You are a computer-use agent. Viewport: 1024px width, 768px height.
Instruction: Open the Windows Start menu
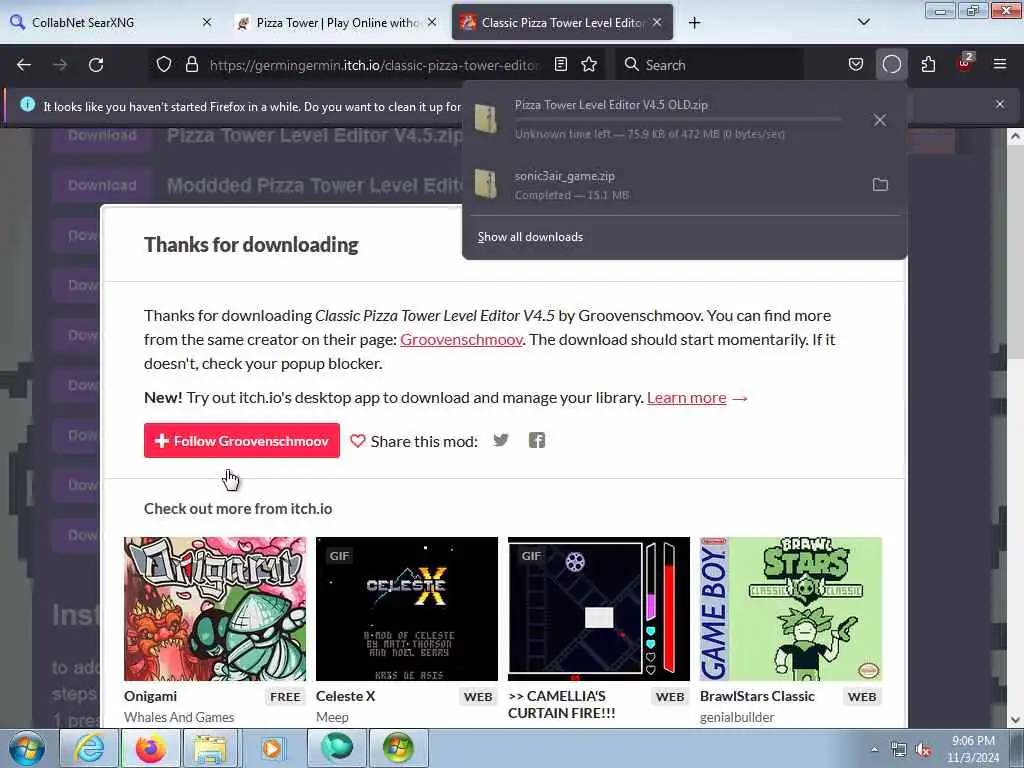coord(27,748)
